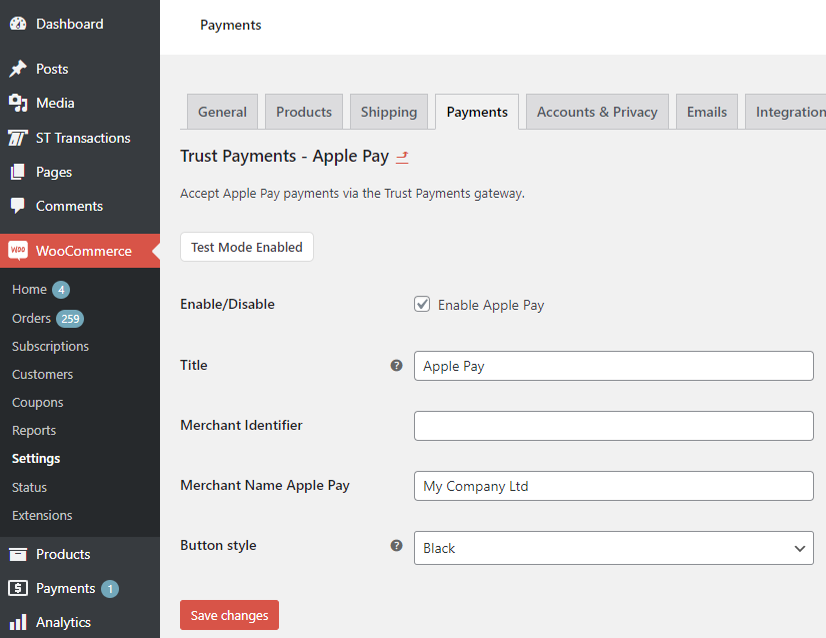Switch to the Shipping tab
Image resolution: width=826 pixels, height=638 pixels.
[x=389, y=112]
